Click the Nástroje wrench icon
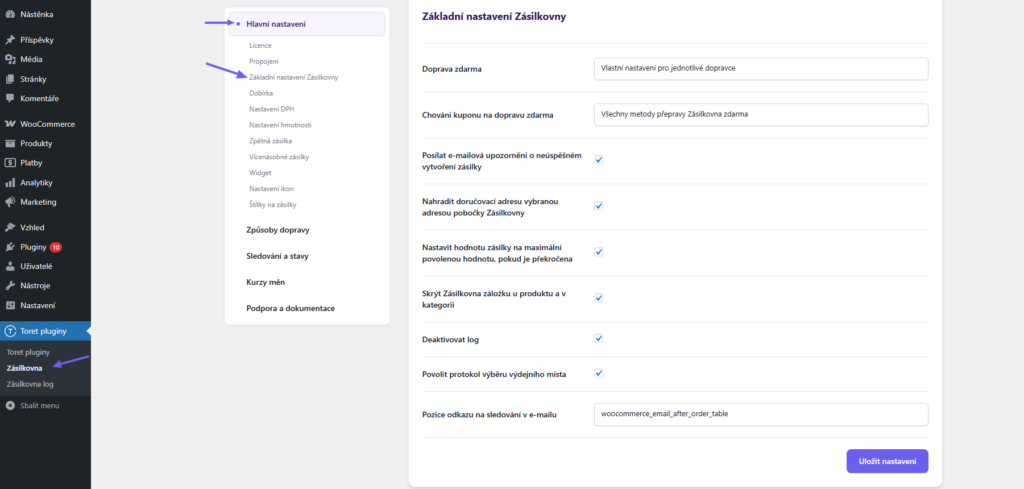The height and width of the screenshot is (489, 1024). [10, 286]
